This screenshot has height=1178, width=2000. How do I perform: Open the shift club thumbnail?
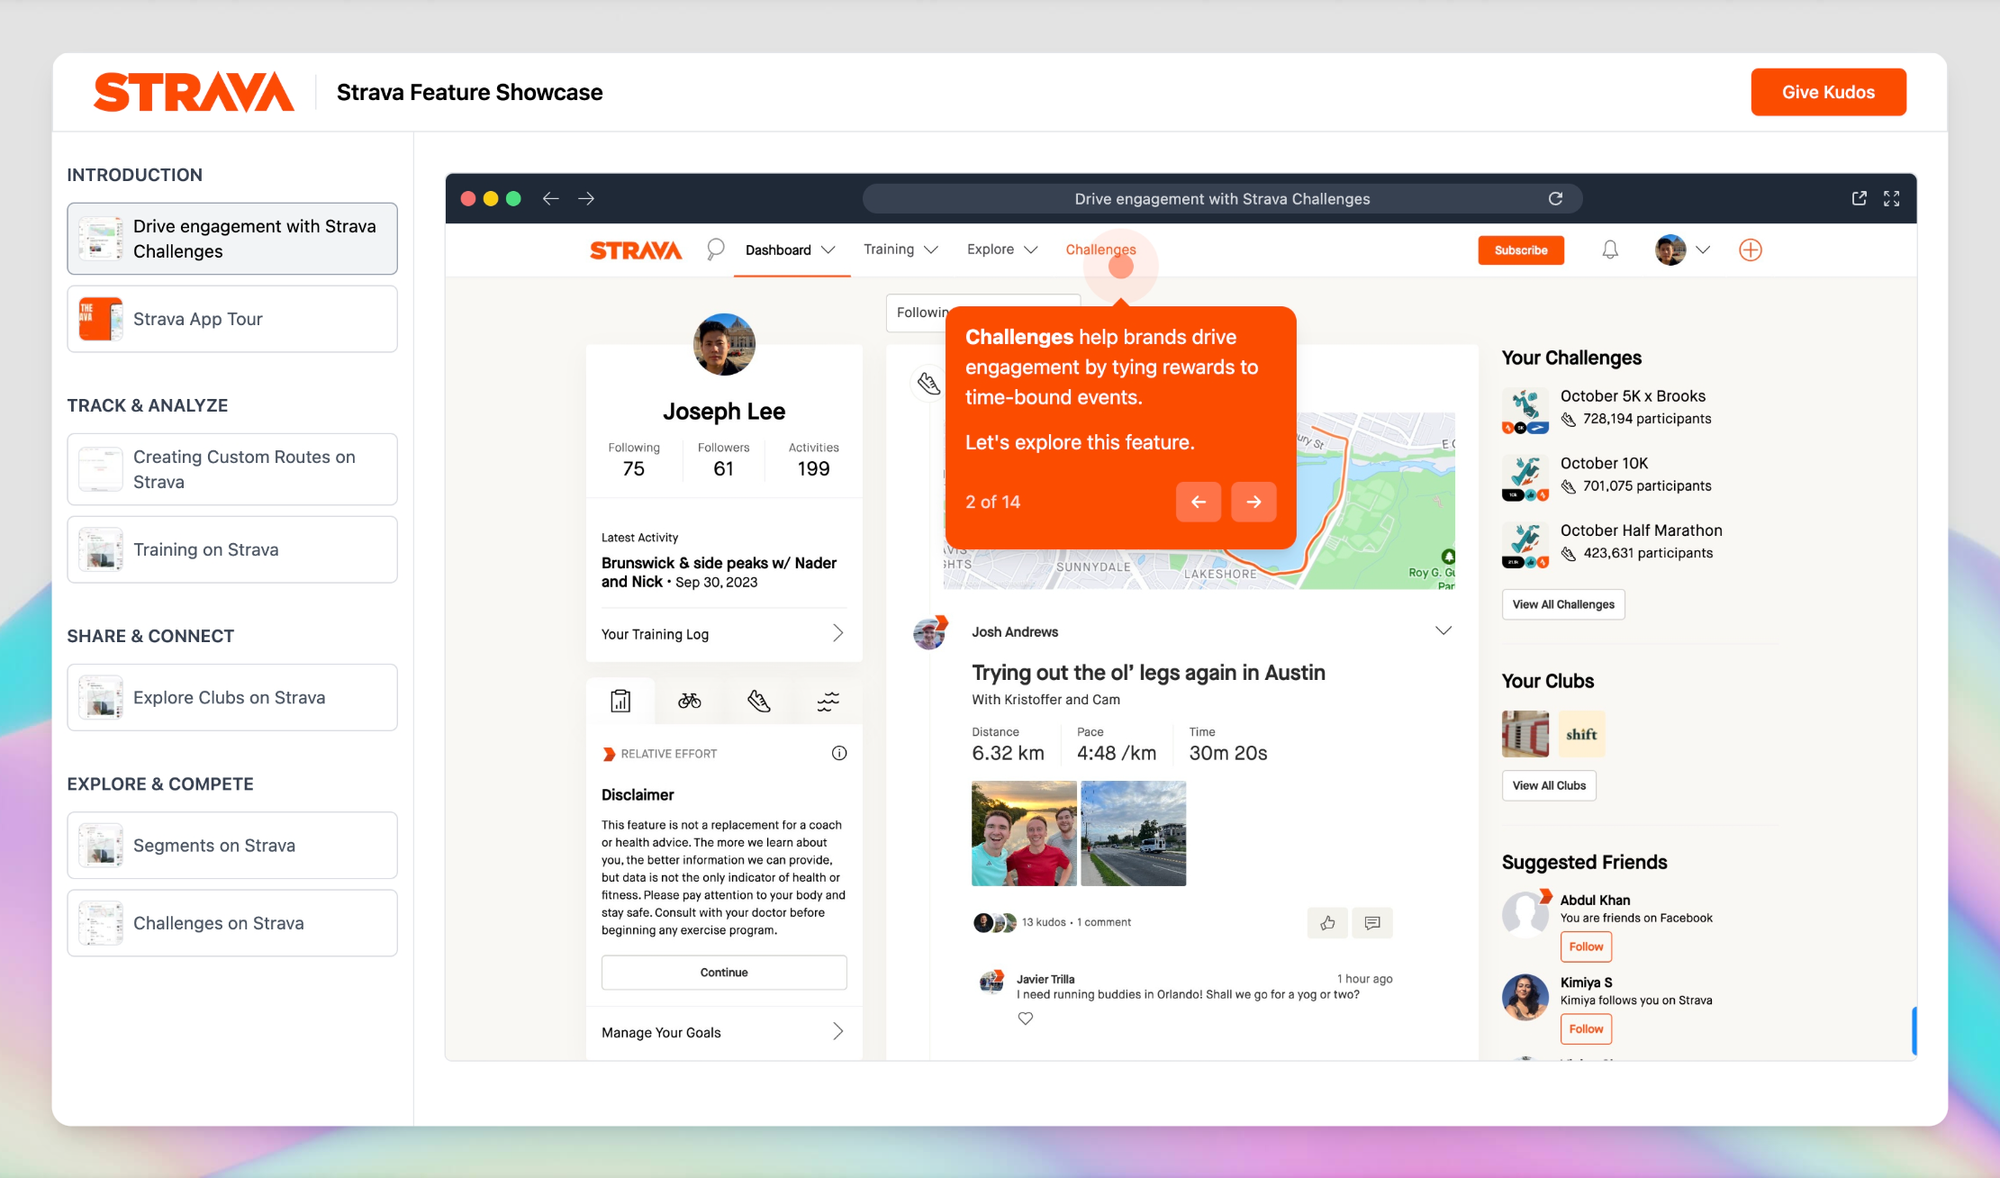[x=1581, y=734]
